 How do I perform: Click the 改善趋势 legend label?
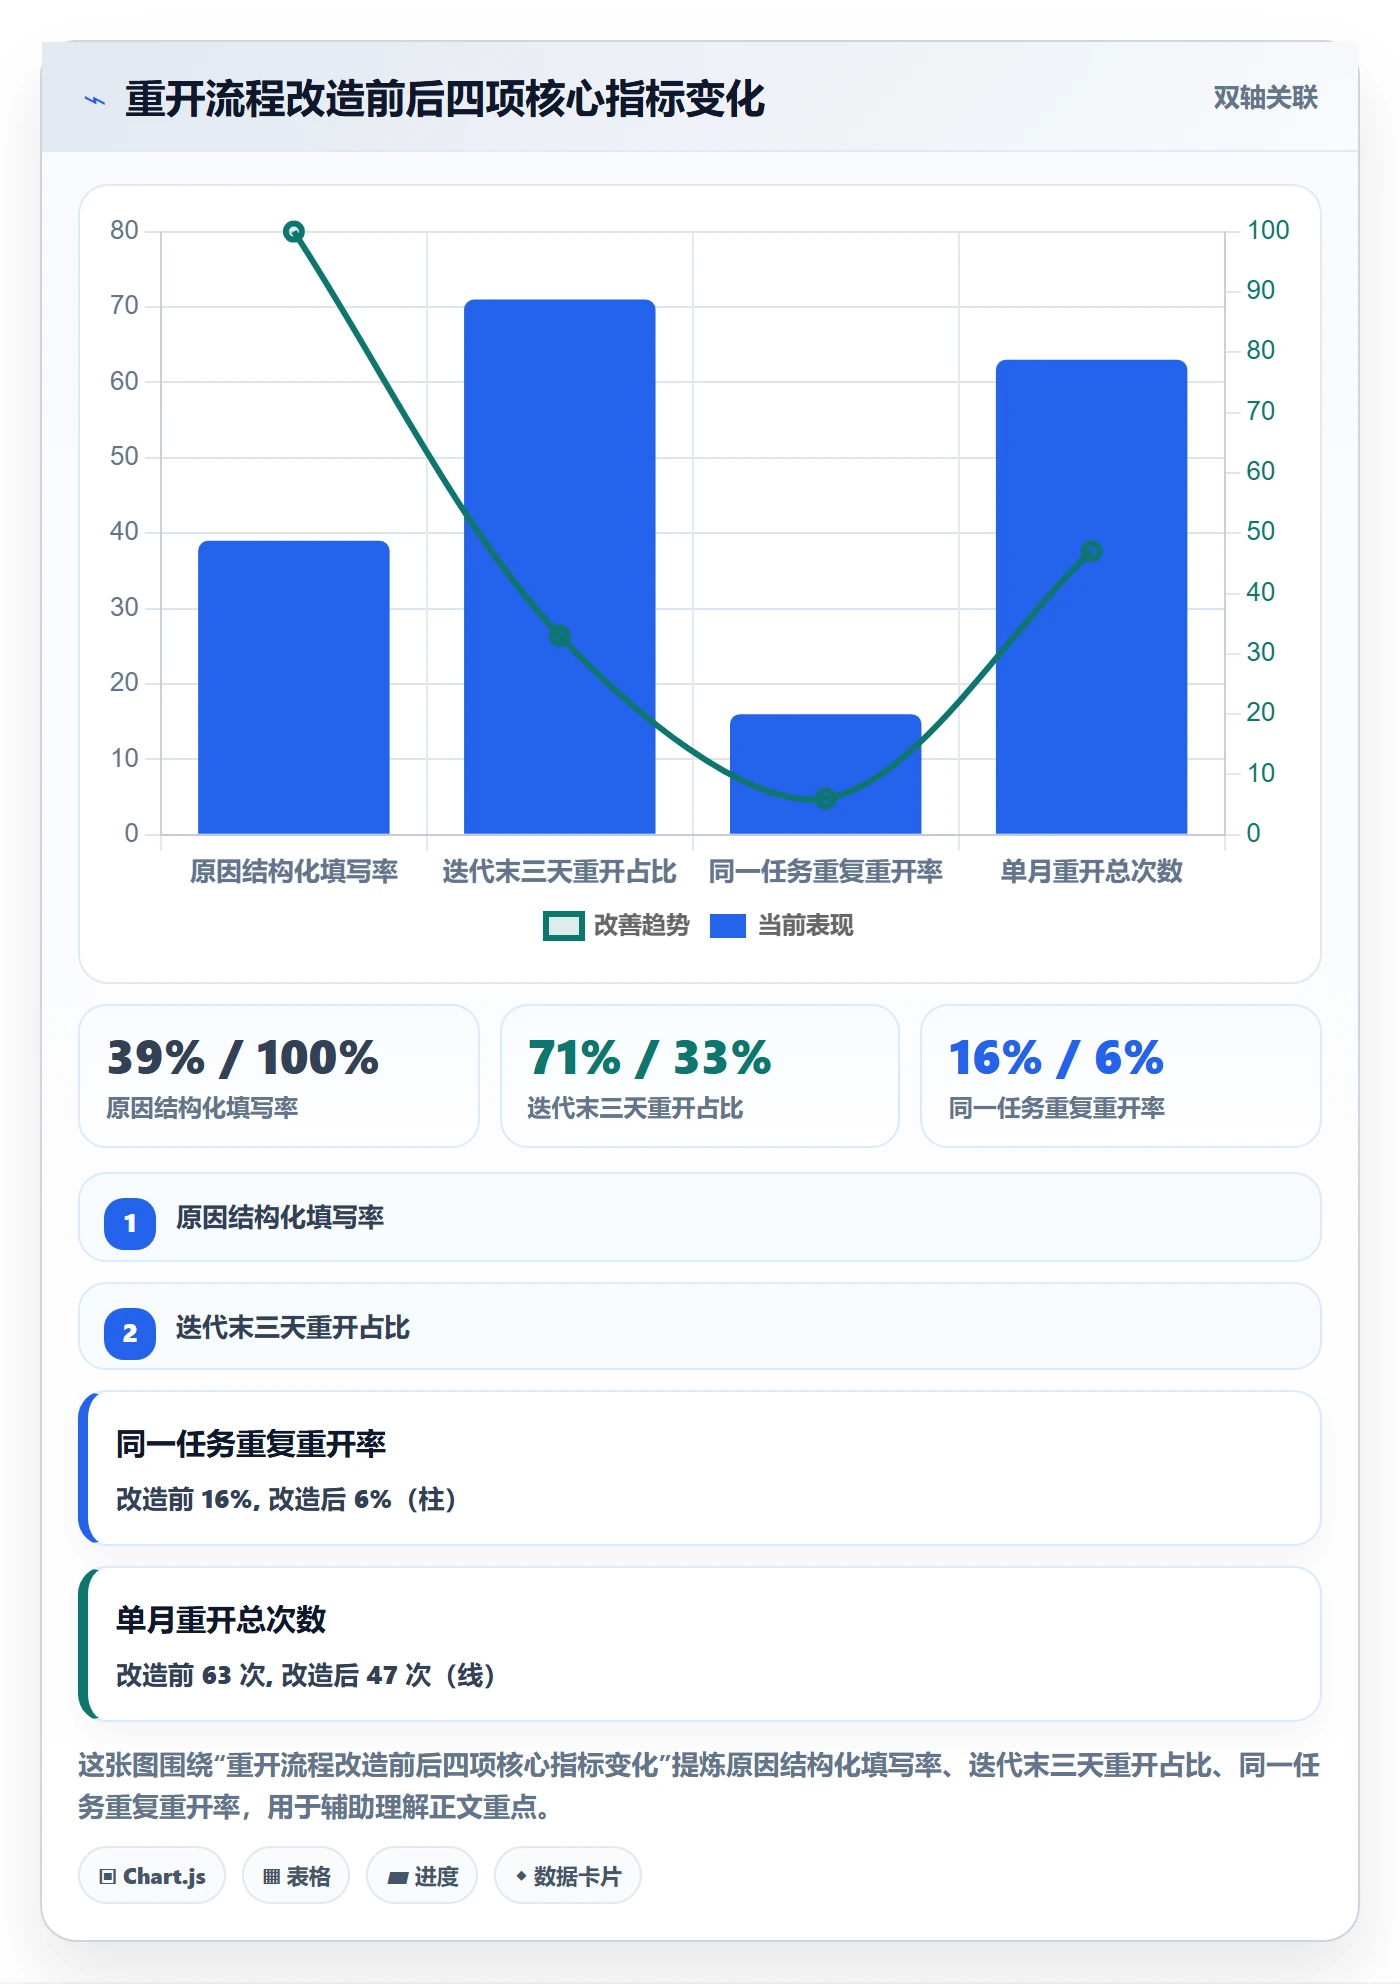[641, 926]
